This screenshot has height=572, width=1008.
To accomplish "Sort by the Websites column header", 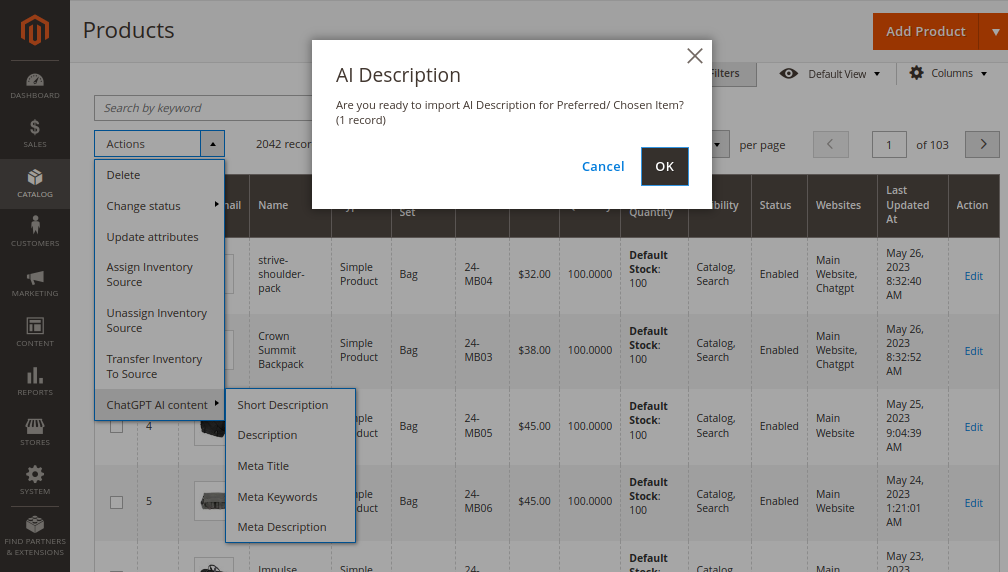I will coord(842,205).
